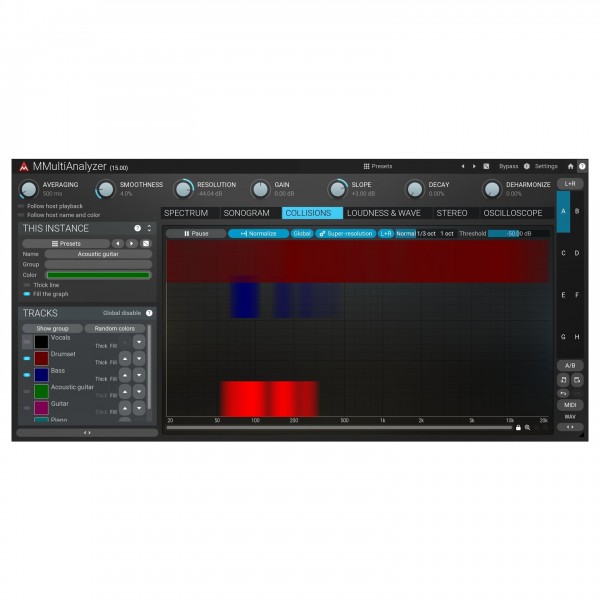Collapse the right panel with bottom arrows
Screen dimensions: 600x600
pyautogui.click(x=570, y=427)
